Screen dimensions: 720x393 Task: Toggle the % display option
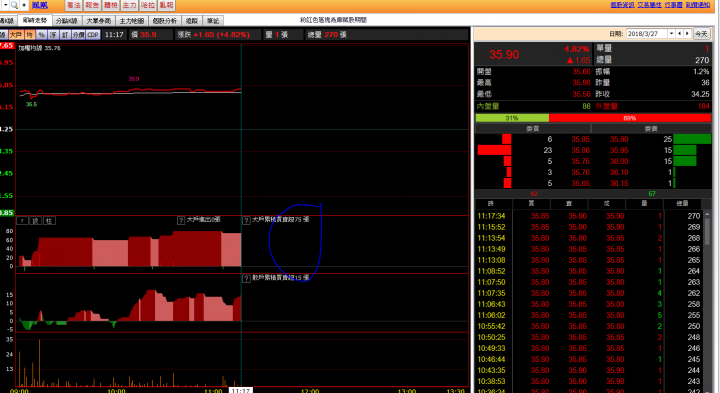pos(42,35)
